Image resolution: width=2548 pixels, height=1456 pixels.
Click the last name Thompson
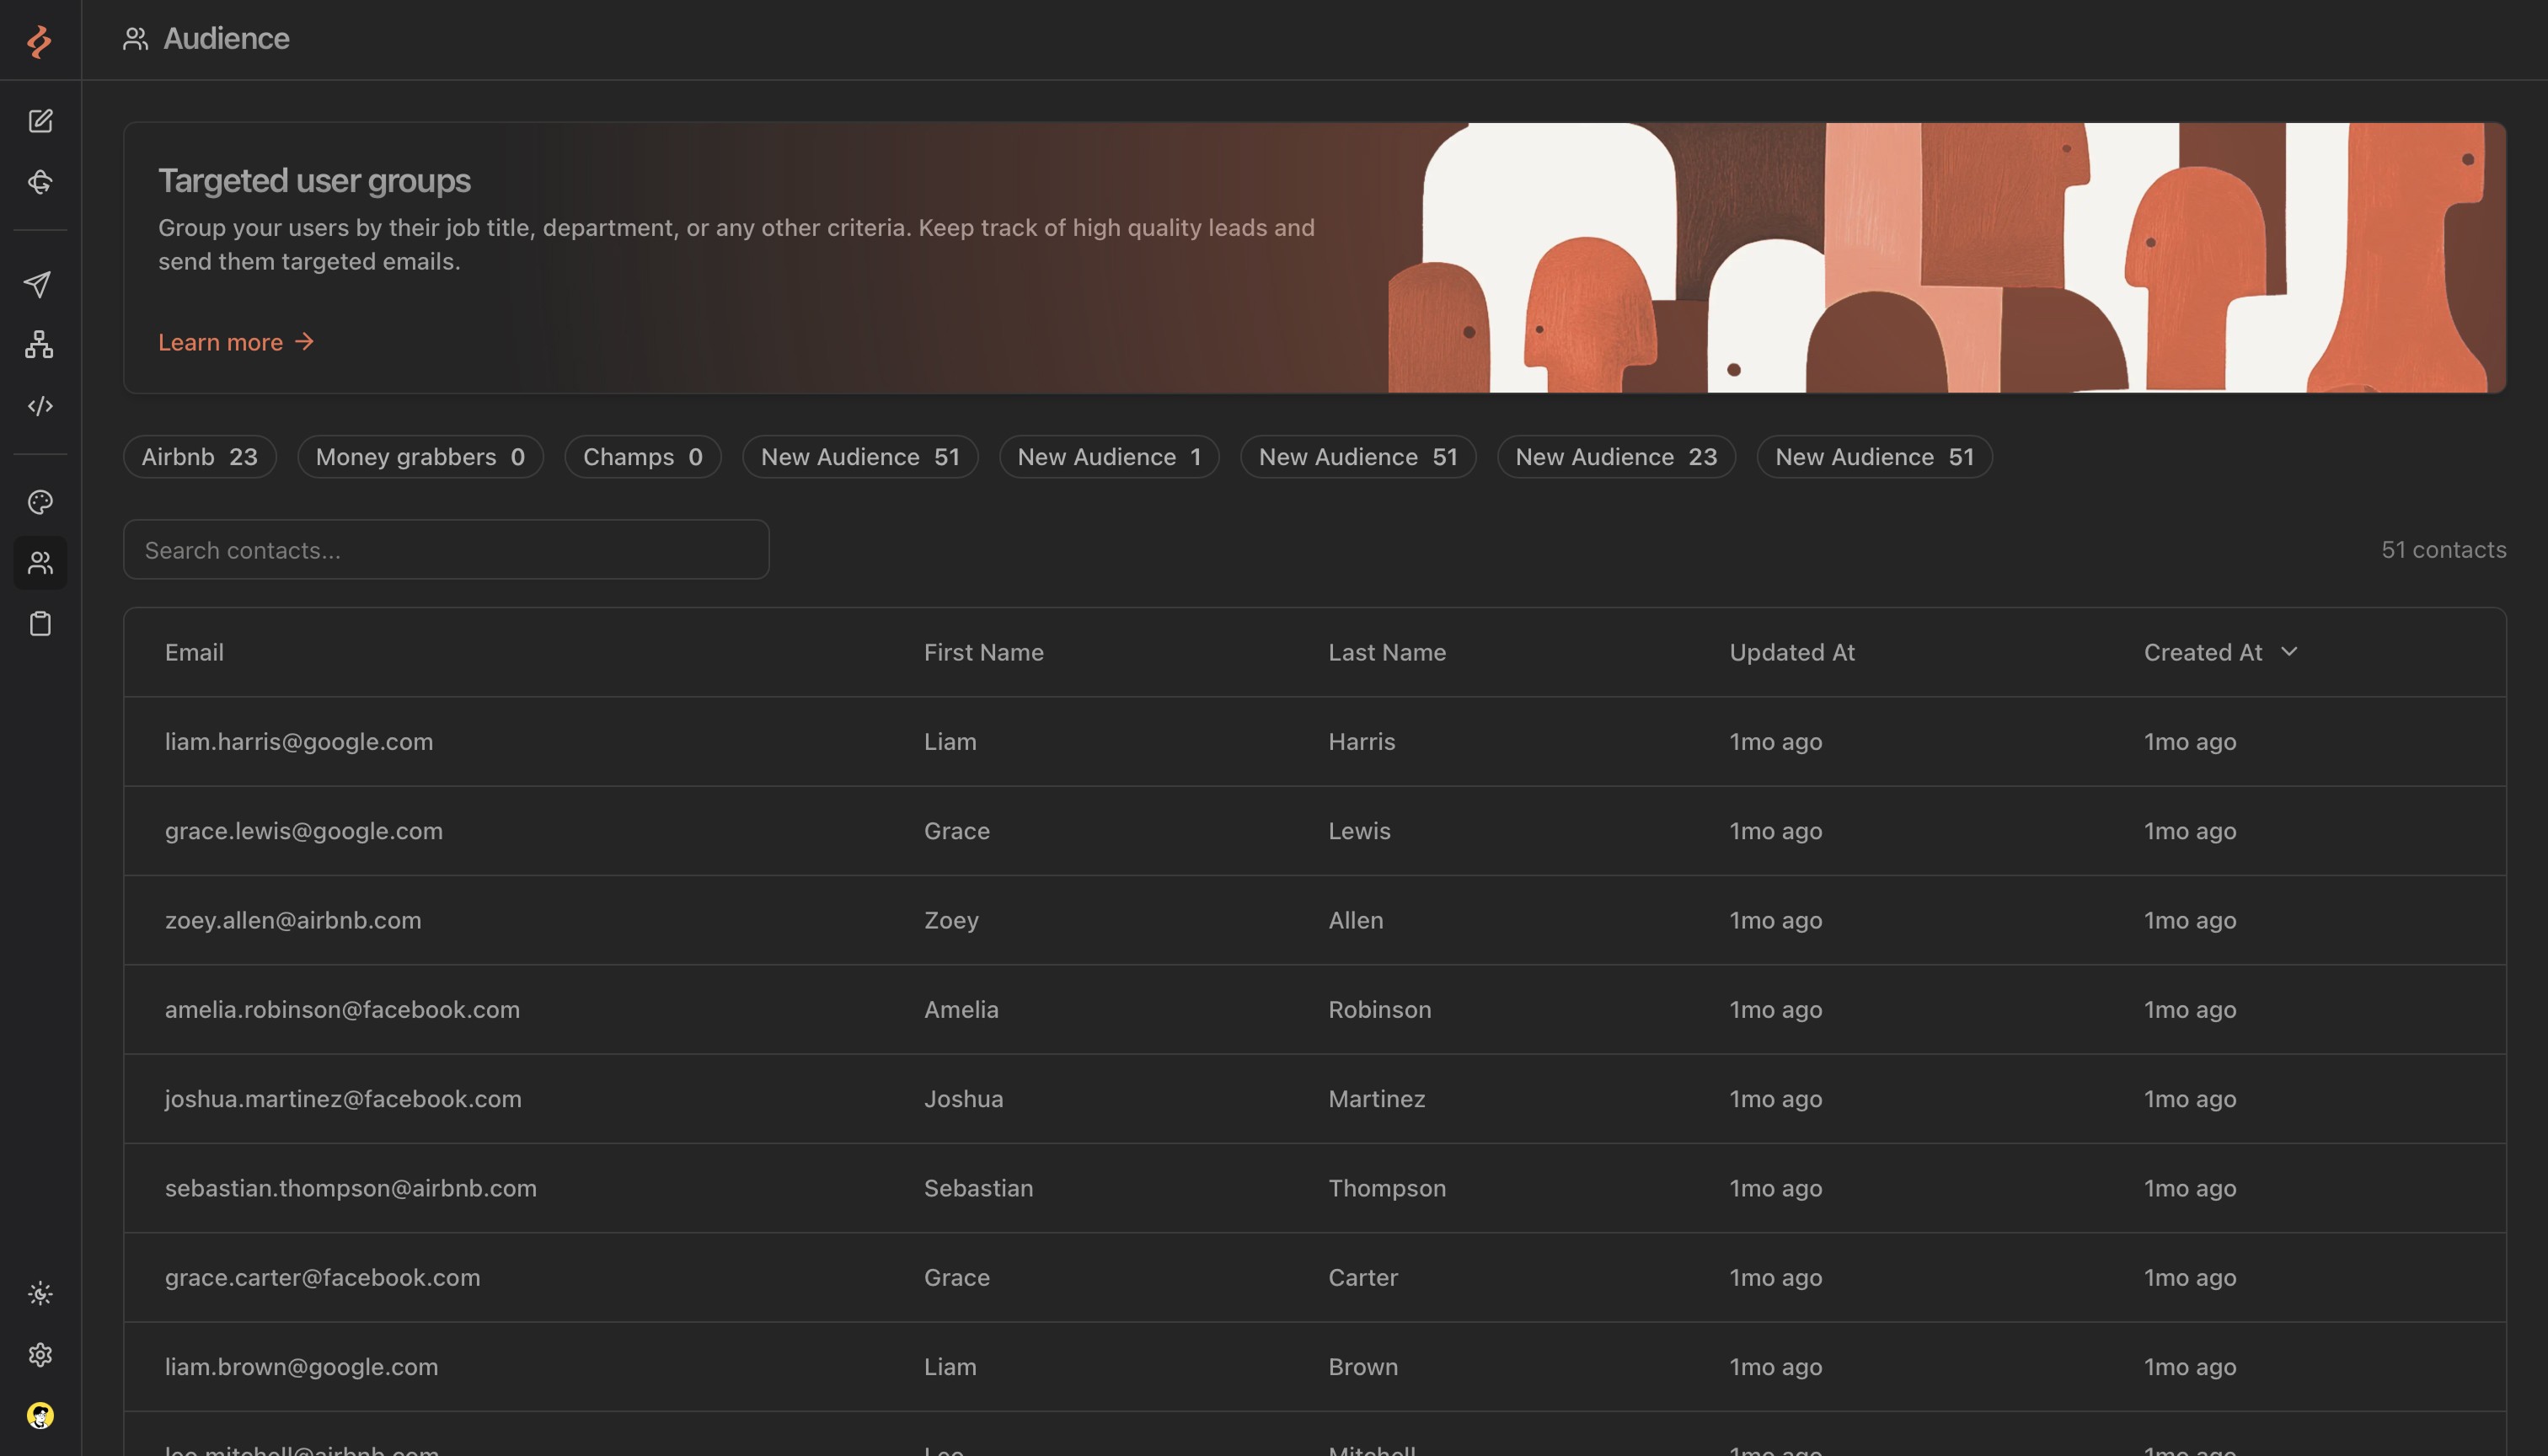coord(1387,1188)
